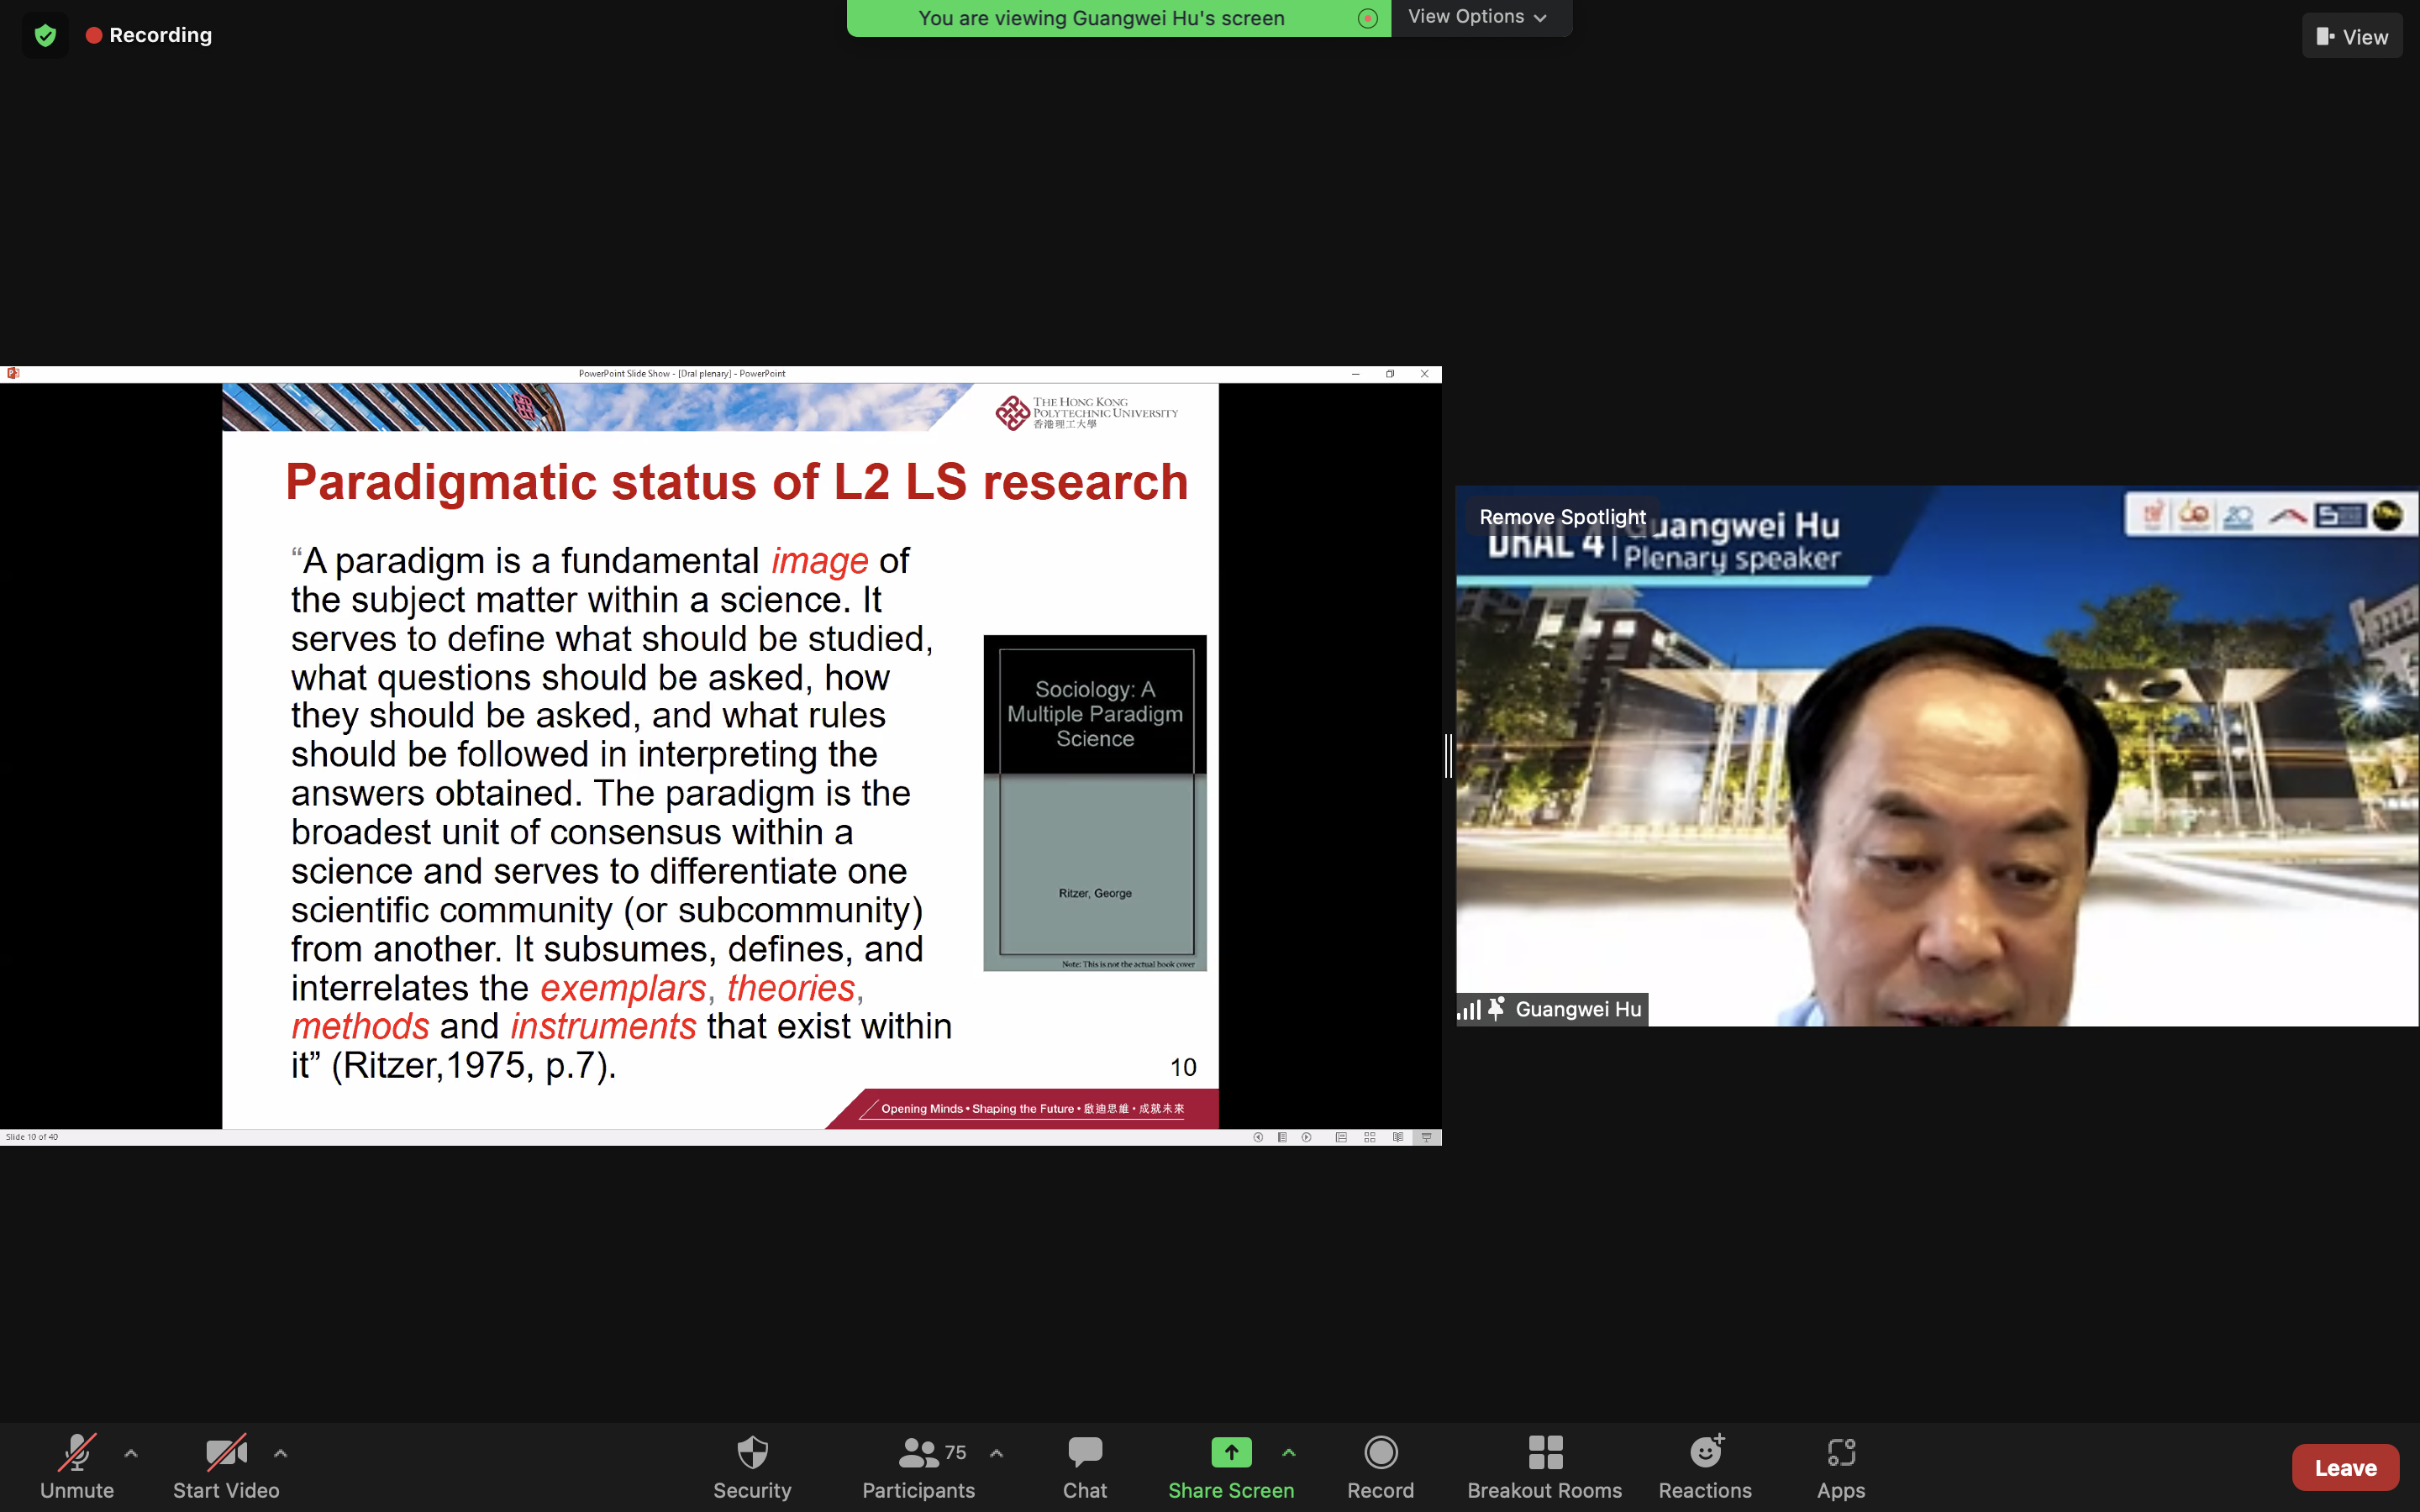2420x1512 pixels.
Task: Leave the meeting
Action: pos(2344,1467)
